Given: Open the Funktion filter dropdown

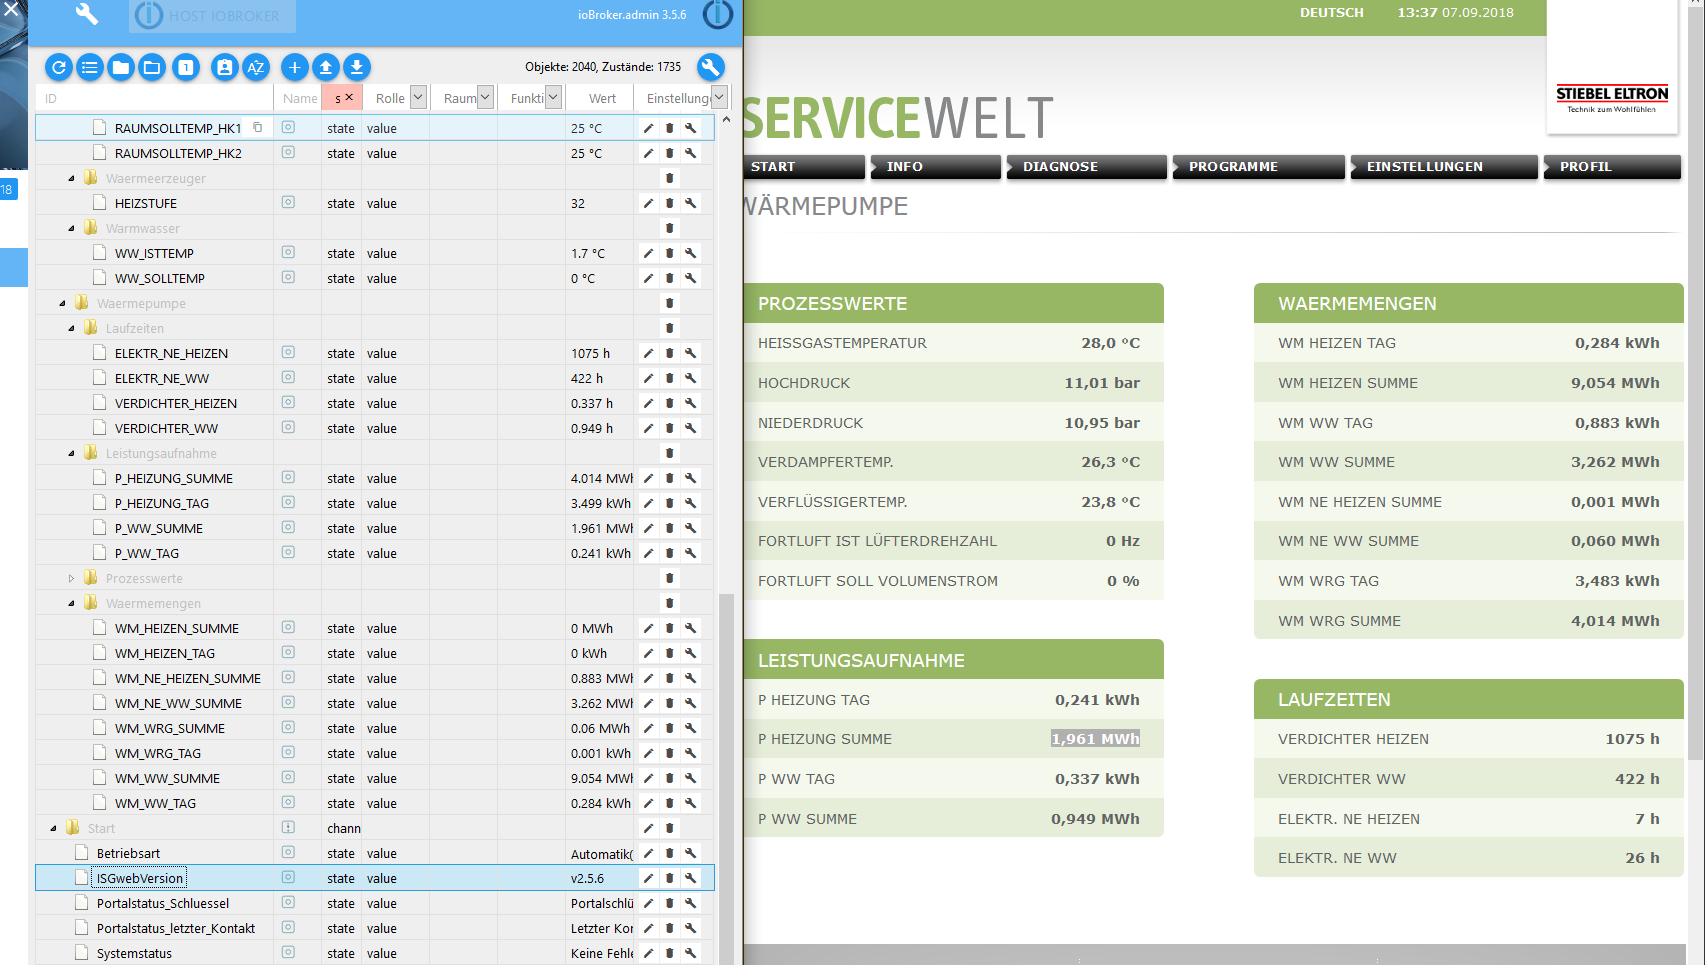Looking at the screenshot, I should 553,97.
